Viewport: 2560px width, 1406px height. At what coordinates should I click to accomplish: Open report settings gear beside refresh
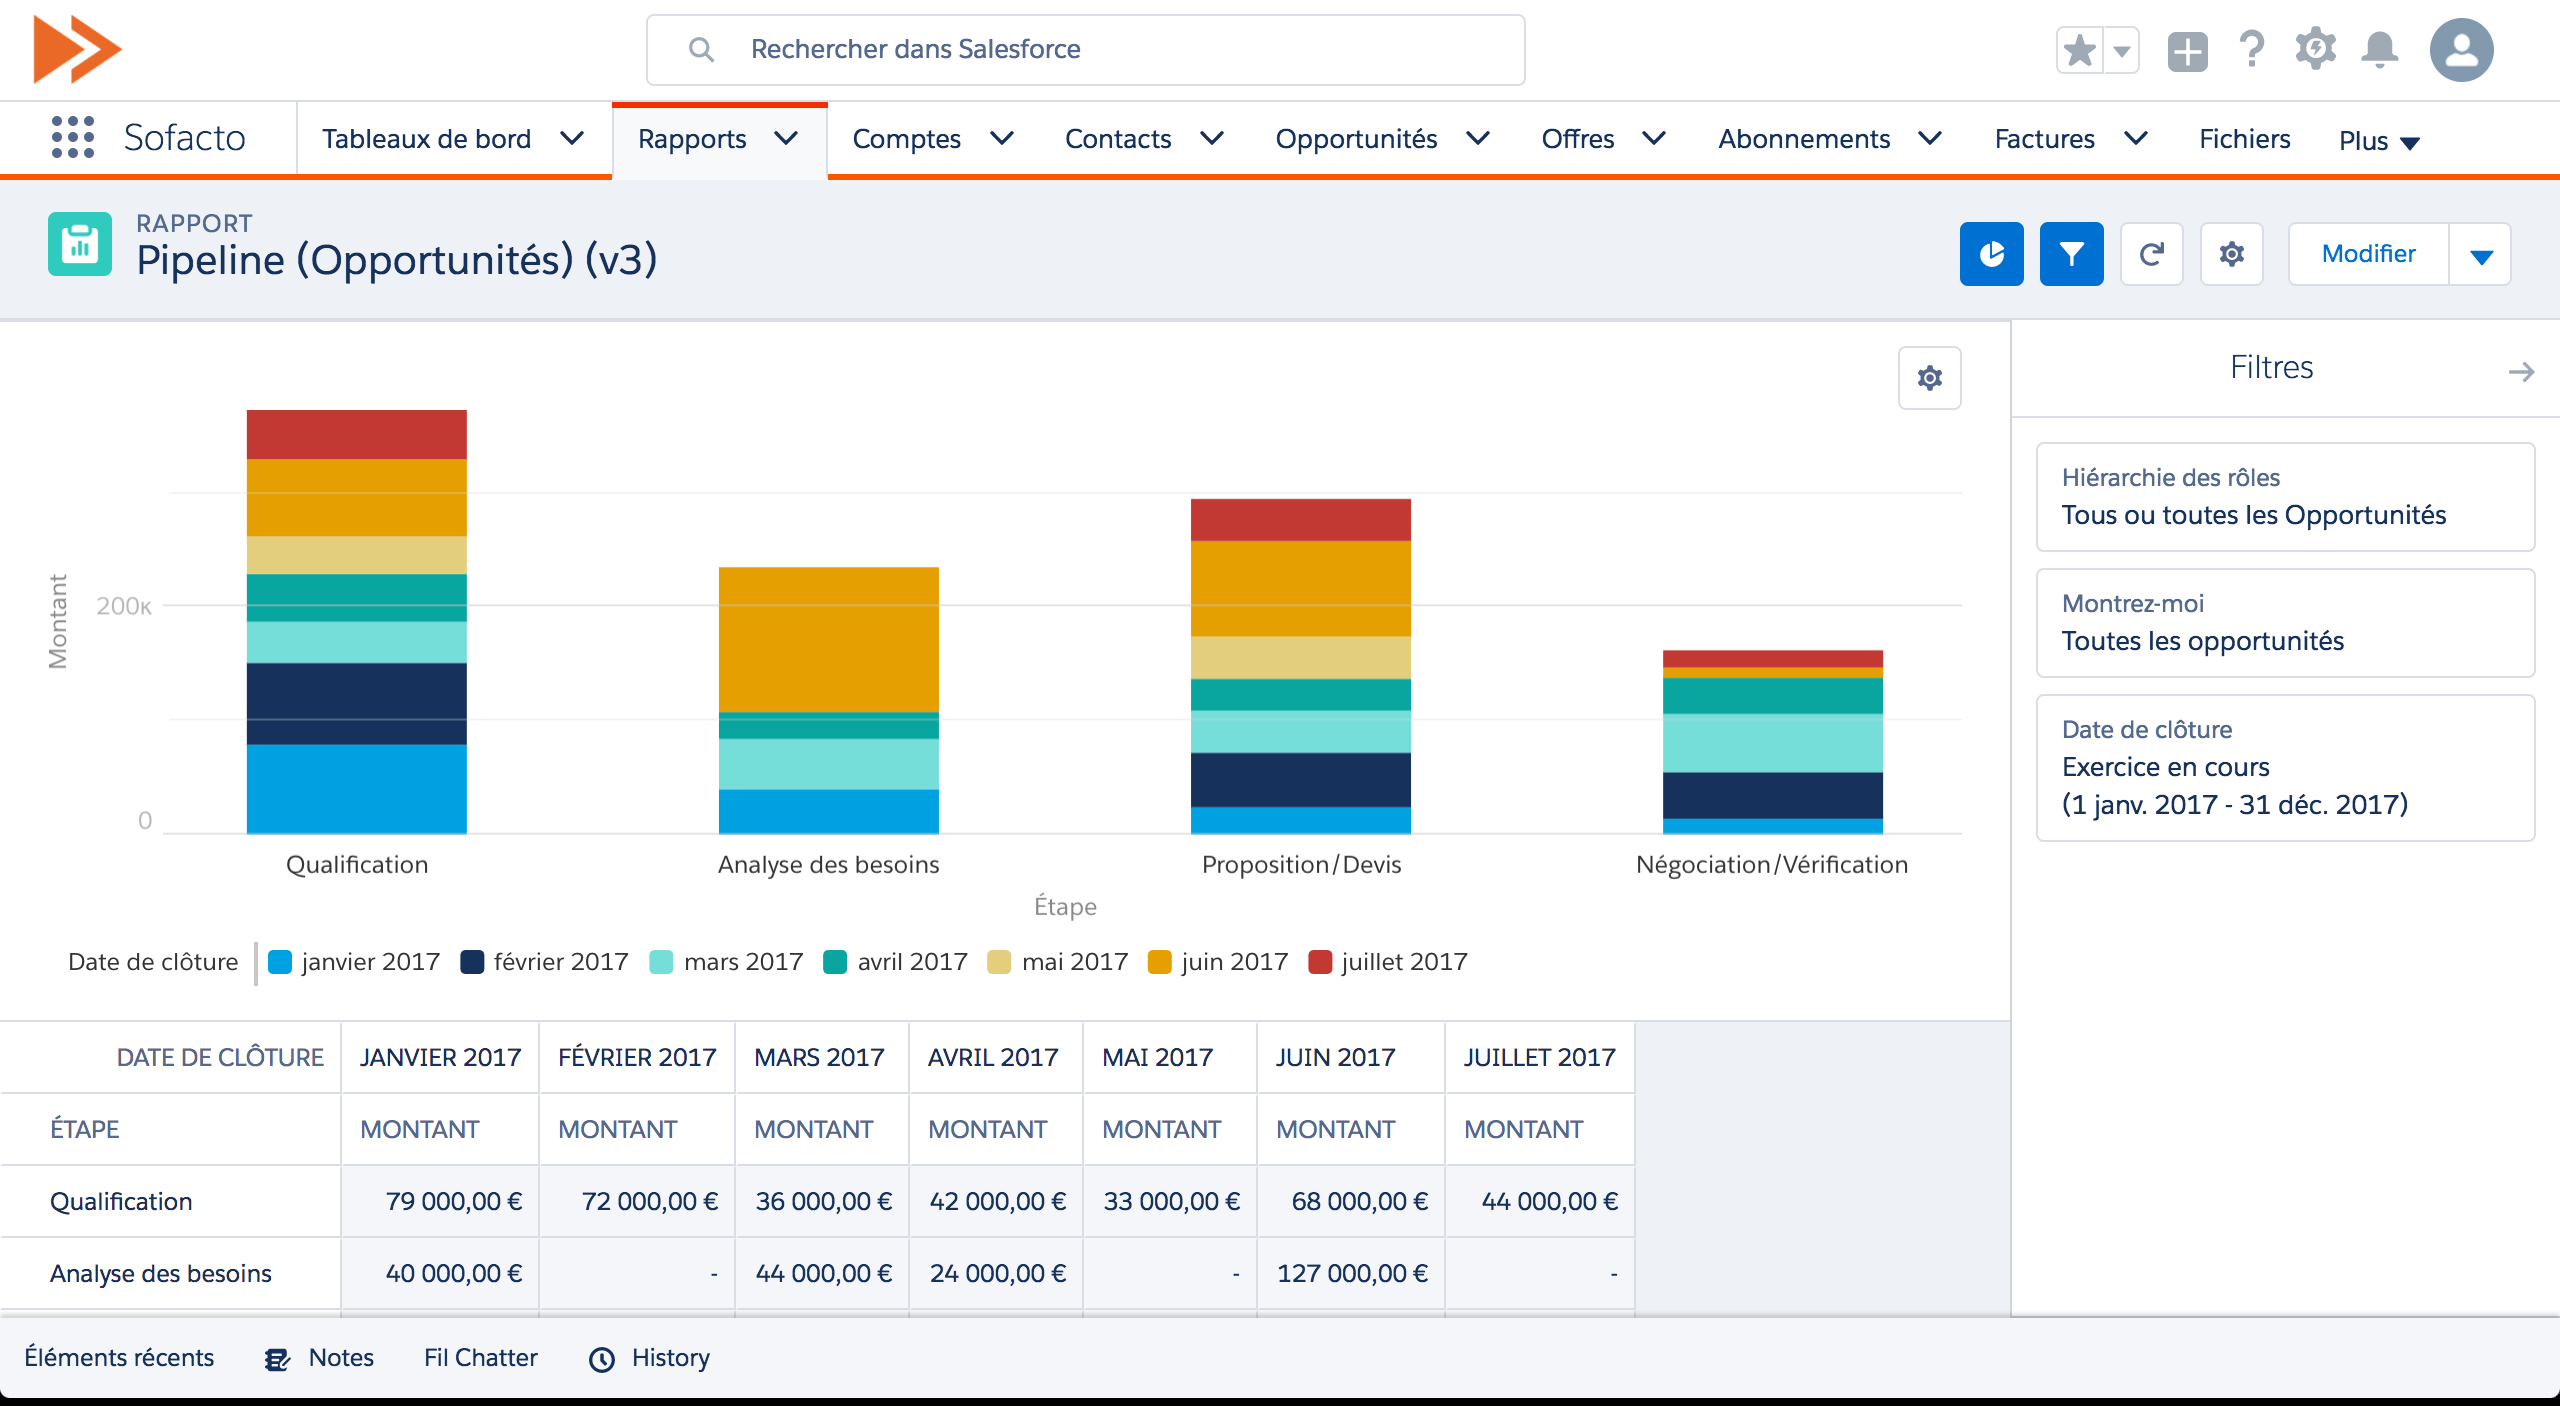point(2231,254)
